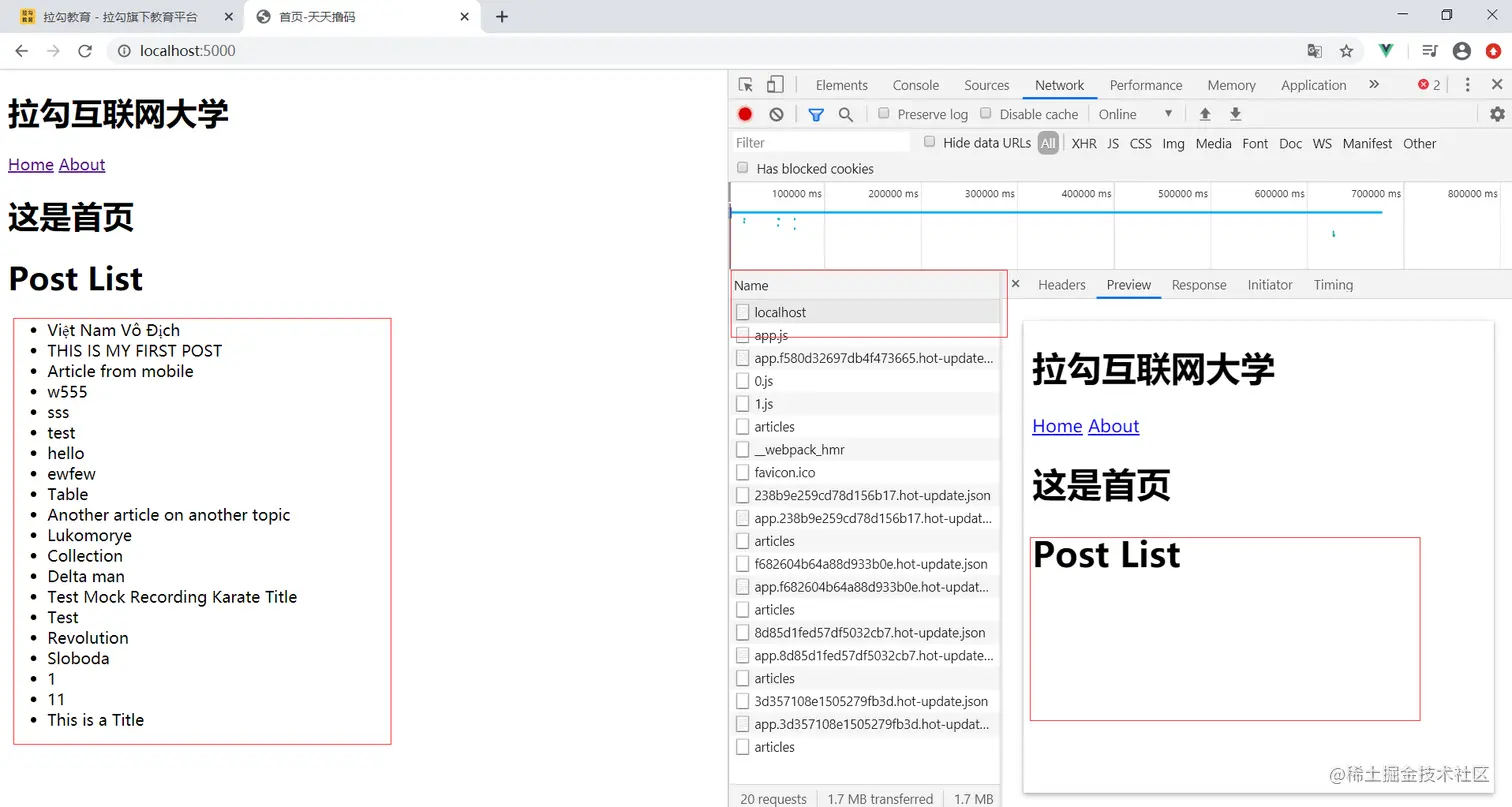Open the Chrome profile avatar

pos(1462,51)
